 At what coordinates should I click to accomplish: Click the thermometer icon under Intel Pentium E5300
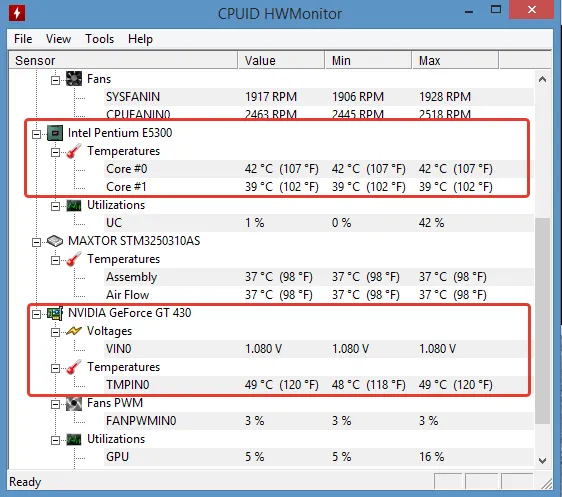[x=74, y=151]
